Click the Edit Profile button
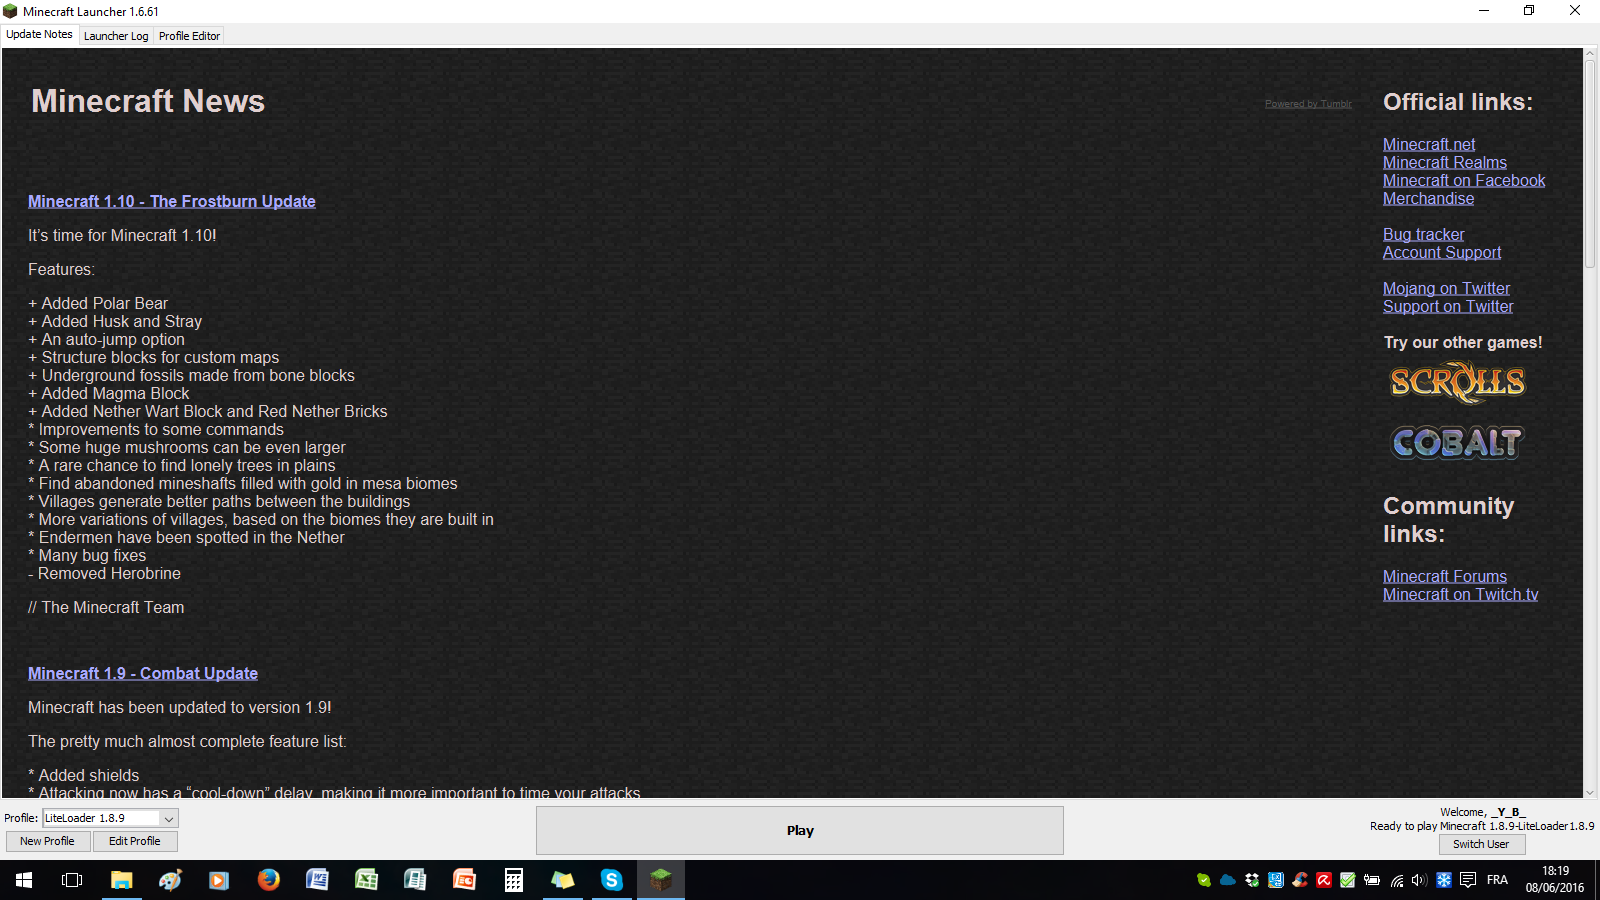 coord(135,841)
